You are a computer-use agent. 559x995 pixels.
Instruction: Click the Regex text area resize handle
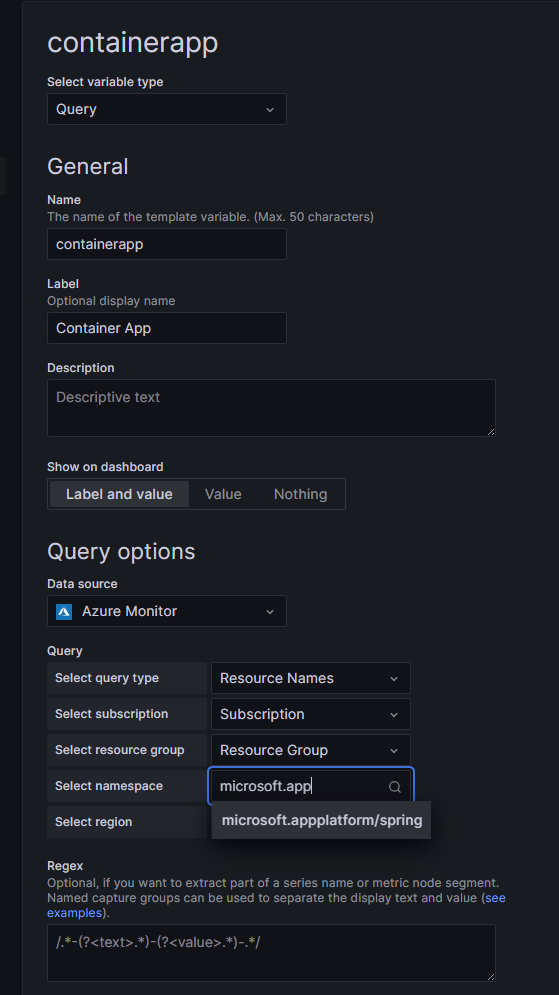point(490,977)
